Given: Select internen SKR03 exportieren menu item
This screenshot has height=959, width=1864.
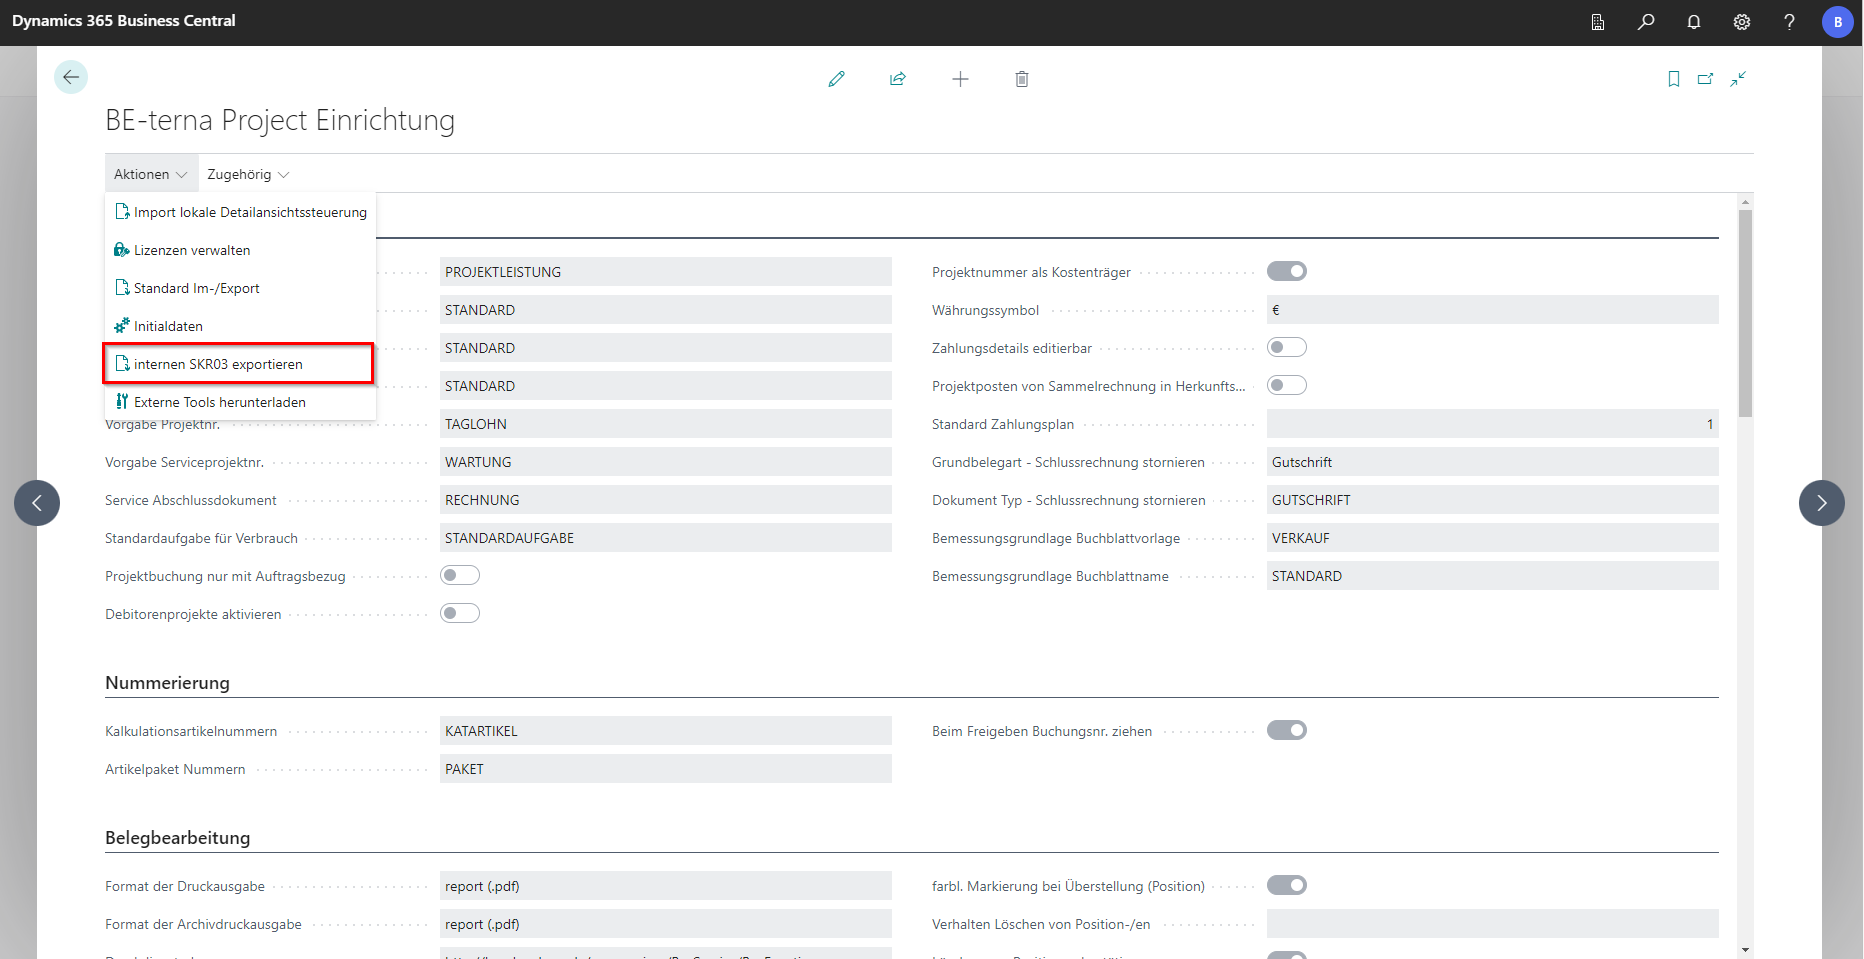Looking at the screenshot, I should (218, 364).
